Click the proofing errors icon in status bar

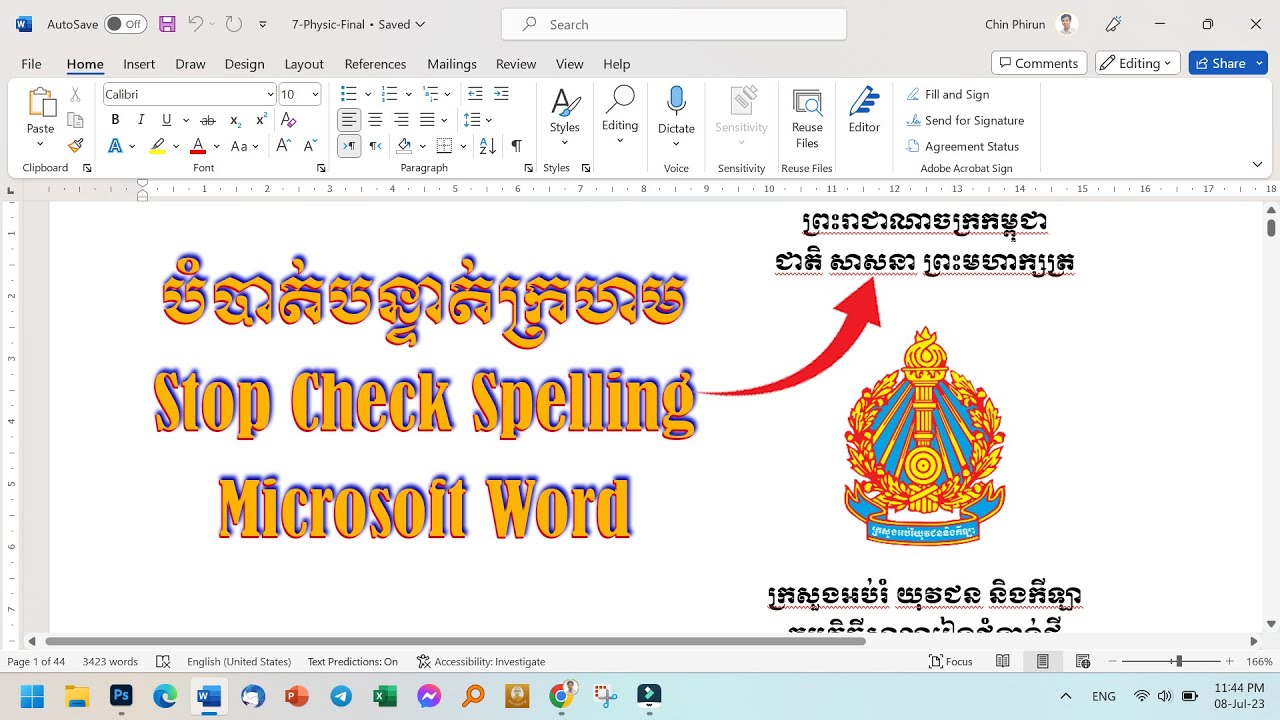coord(163,661)
